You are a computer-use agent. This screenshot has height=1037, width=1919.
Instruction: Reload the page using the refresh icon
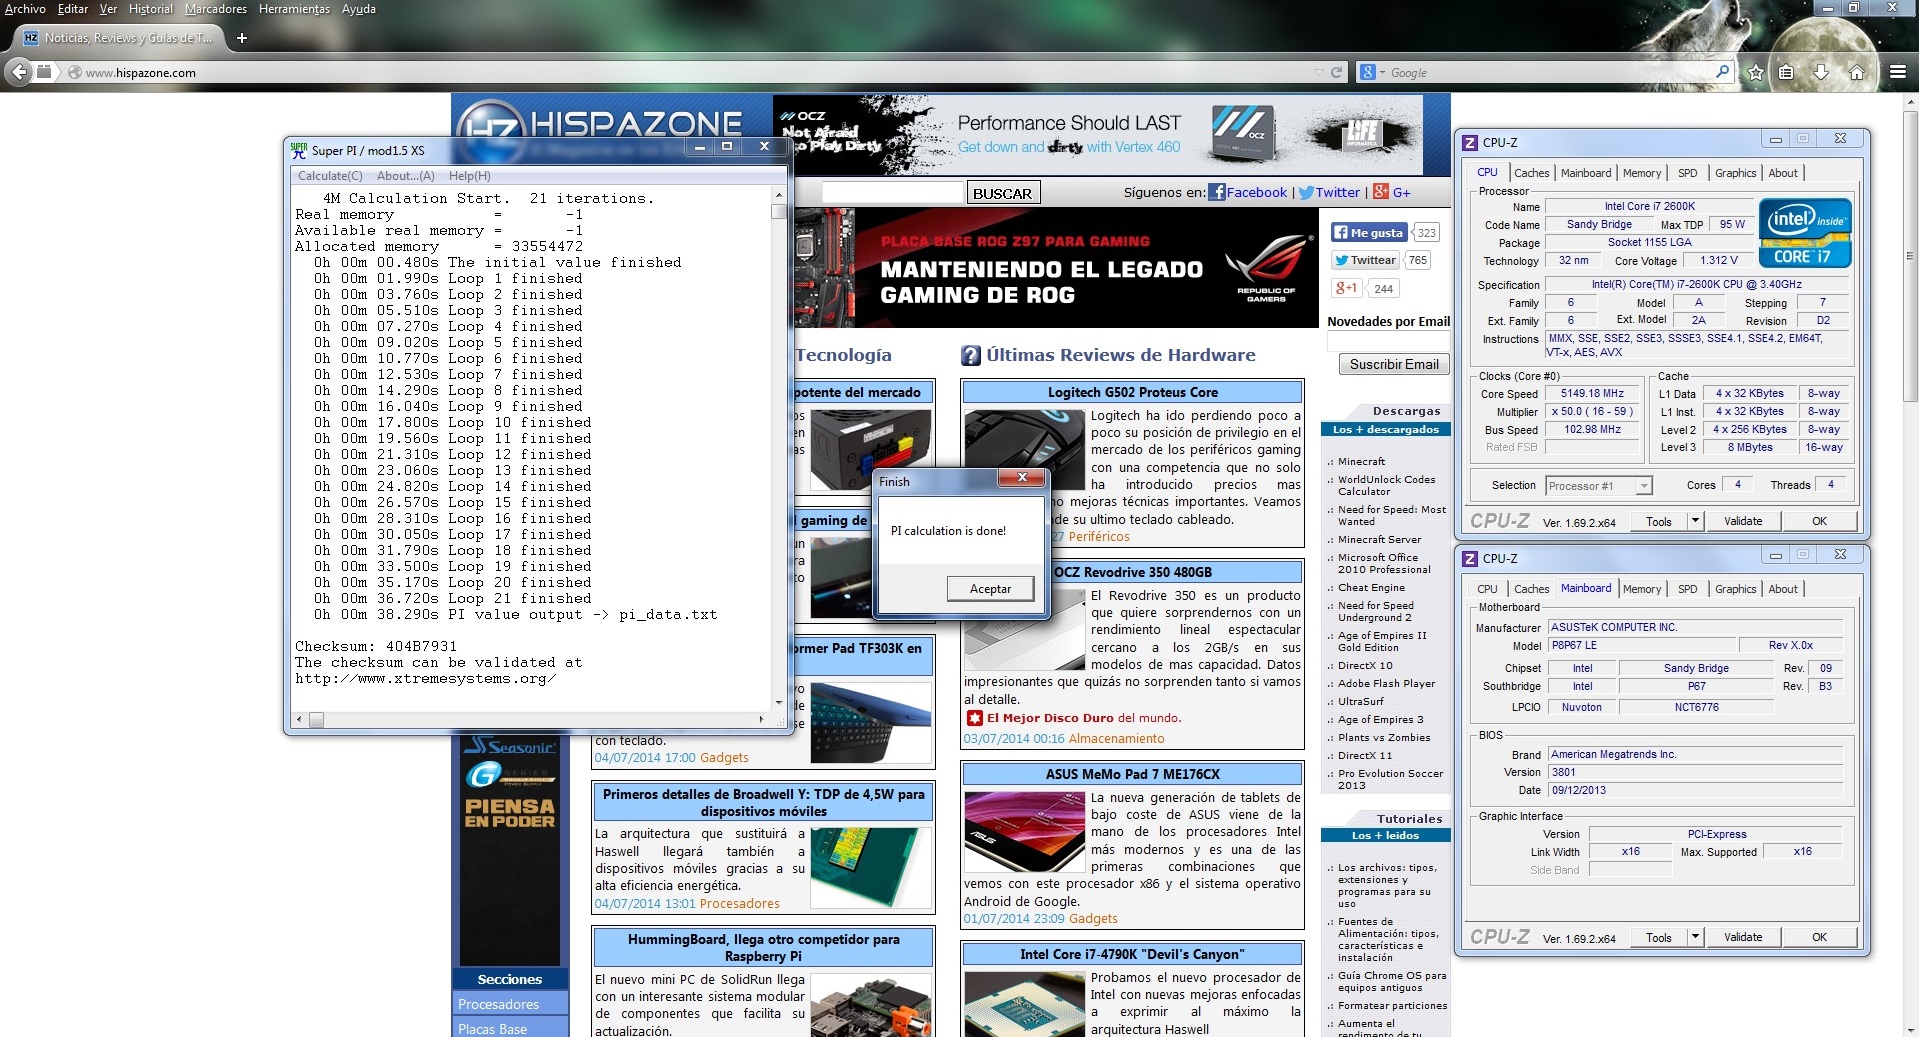coord(1336,72)
